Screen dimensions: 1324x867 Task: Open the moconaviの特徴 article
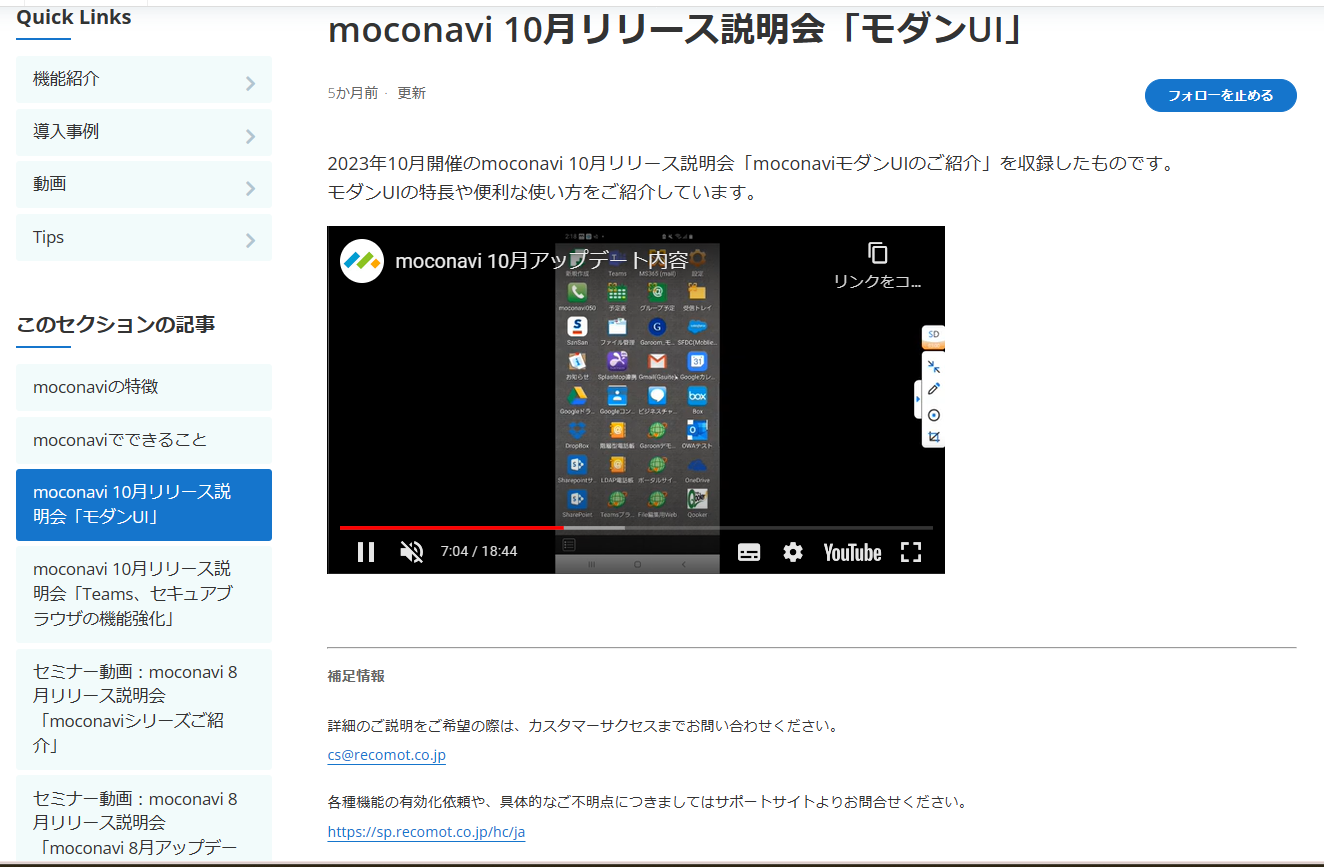144,387
